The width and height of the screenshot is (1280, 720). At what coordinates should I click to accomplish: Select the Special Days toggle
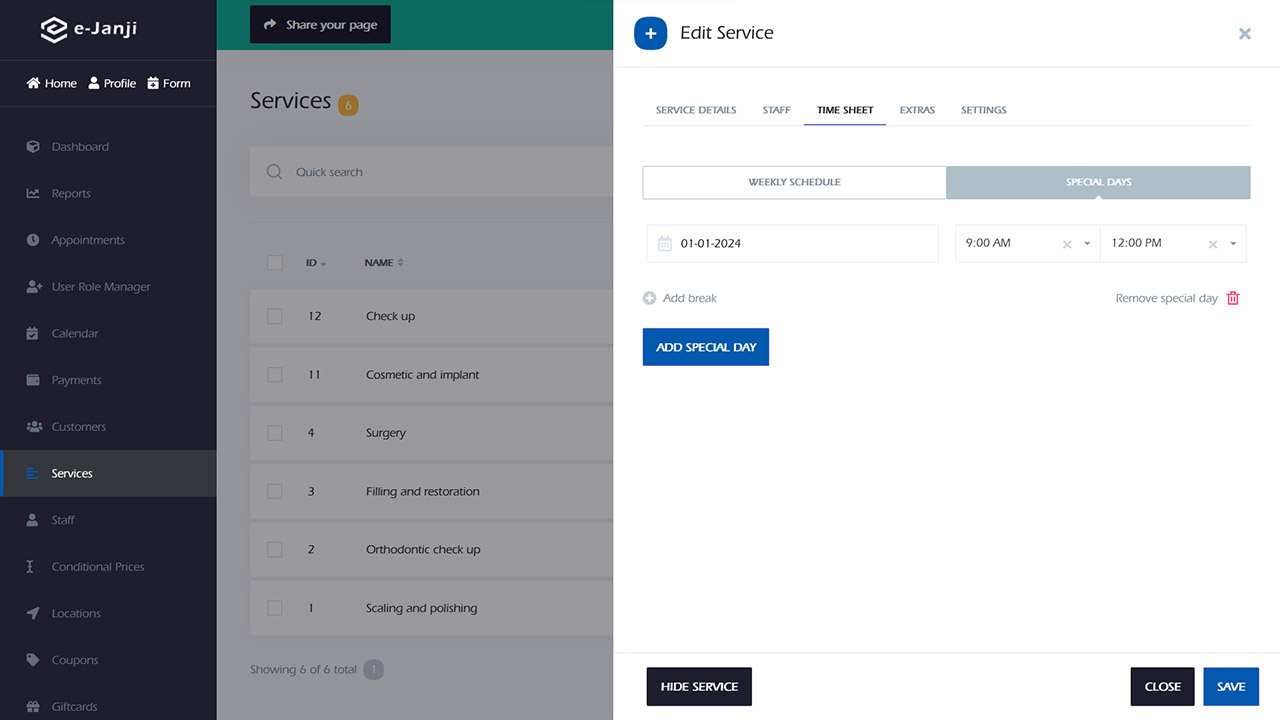(x=1098, y=182)
